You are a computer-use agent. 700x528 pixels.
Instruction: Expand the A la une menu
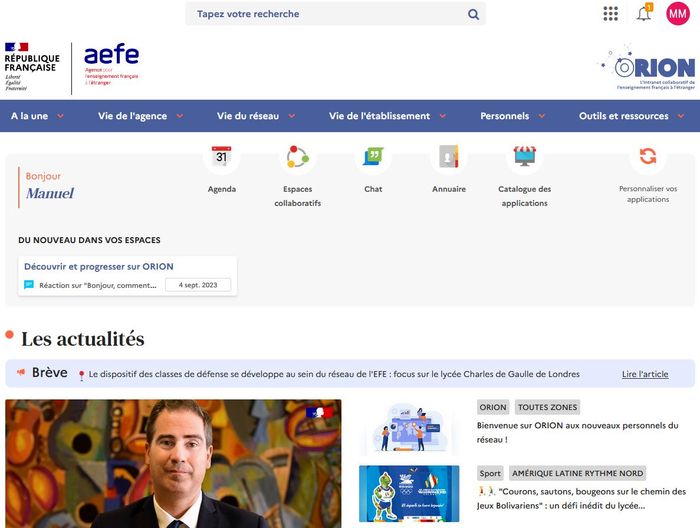pos(38,116)
